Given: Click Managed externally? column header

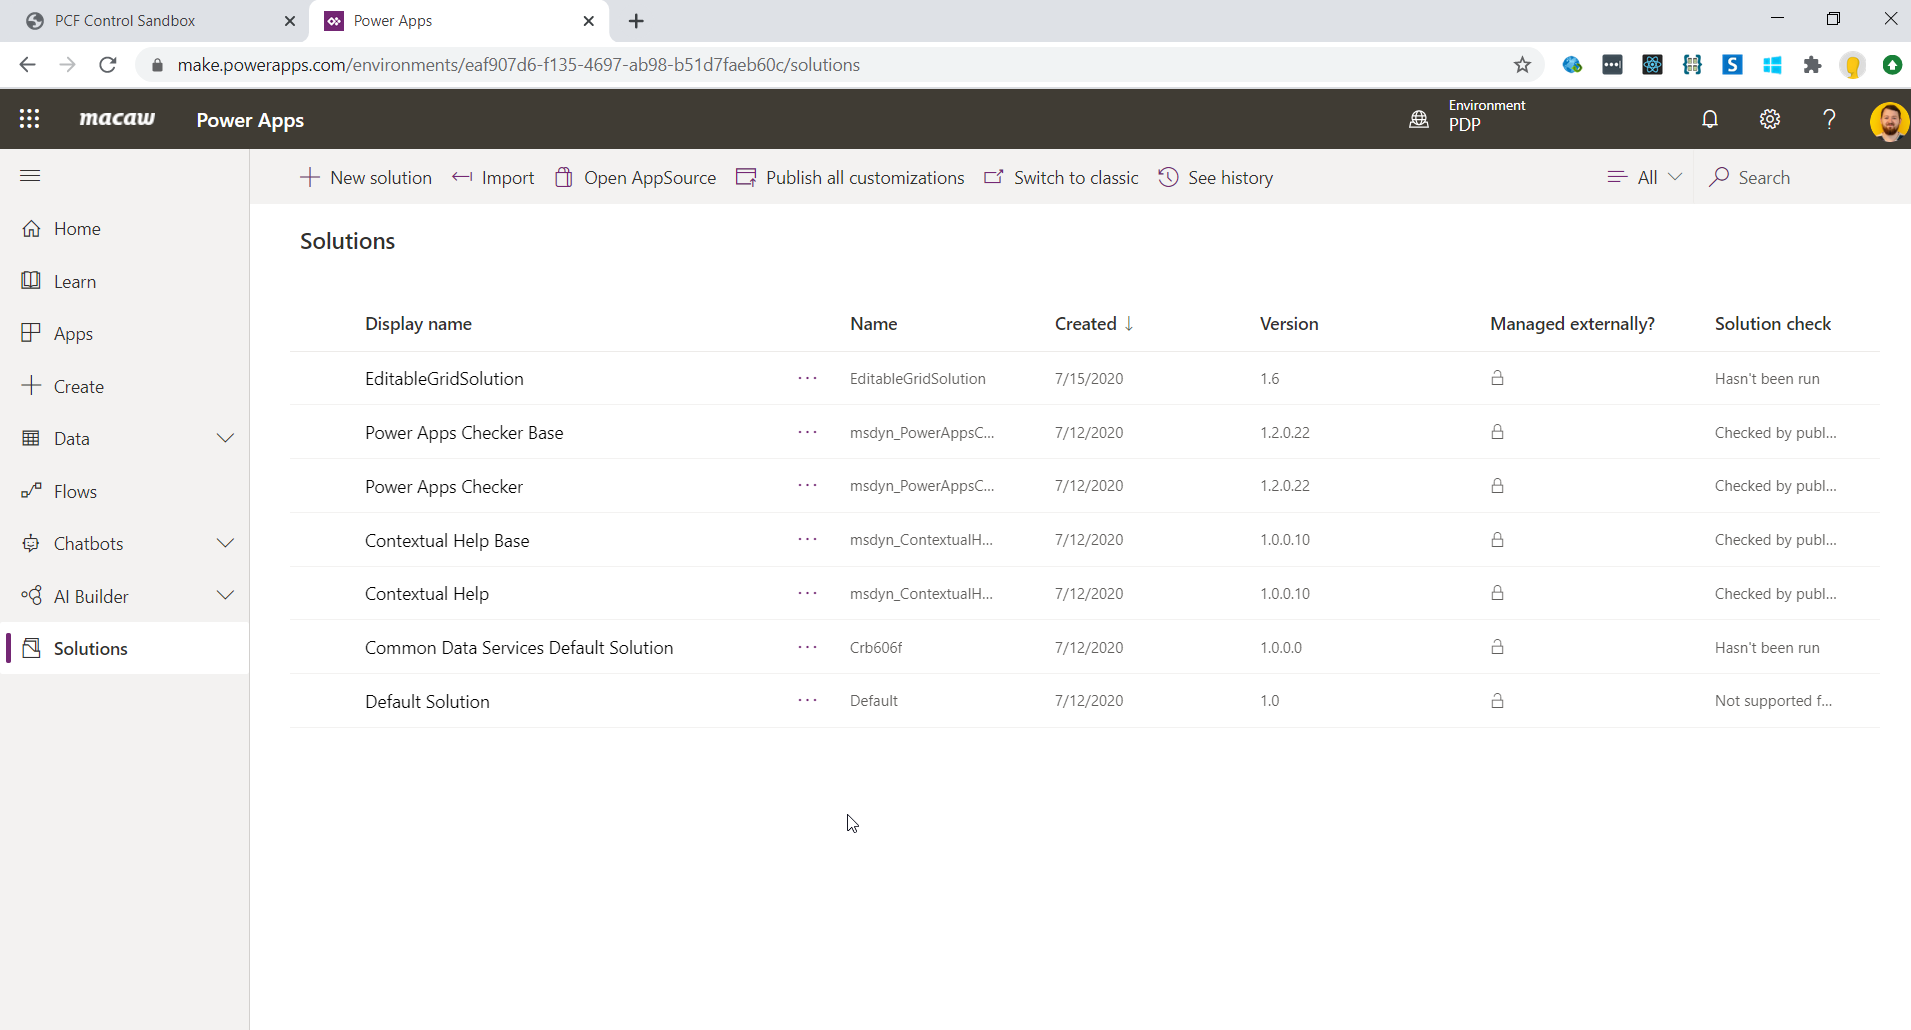Looking at the screenshot, I should pos(1572,324).
